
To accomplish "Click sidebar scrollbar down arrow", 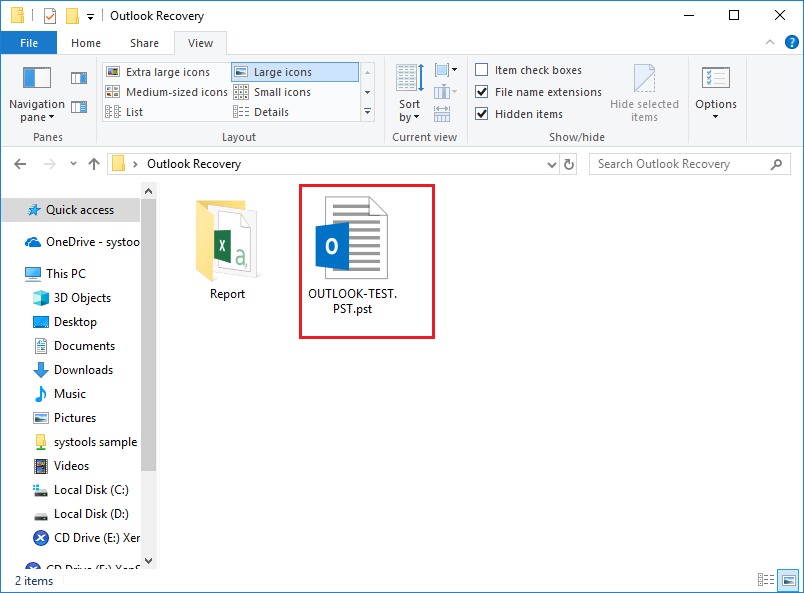I will click(x=149, y=561).
